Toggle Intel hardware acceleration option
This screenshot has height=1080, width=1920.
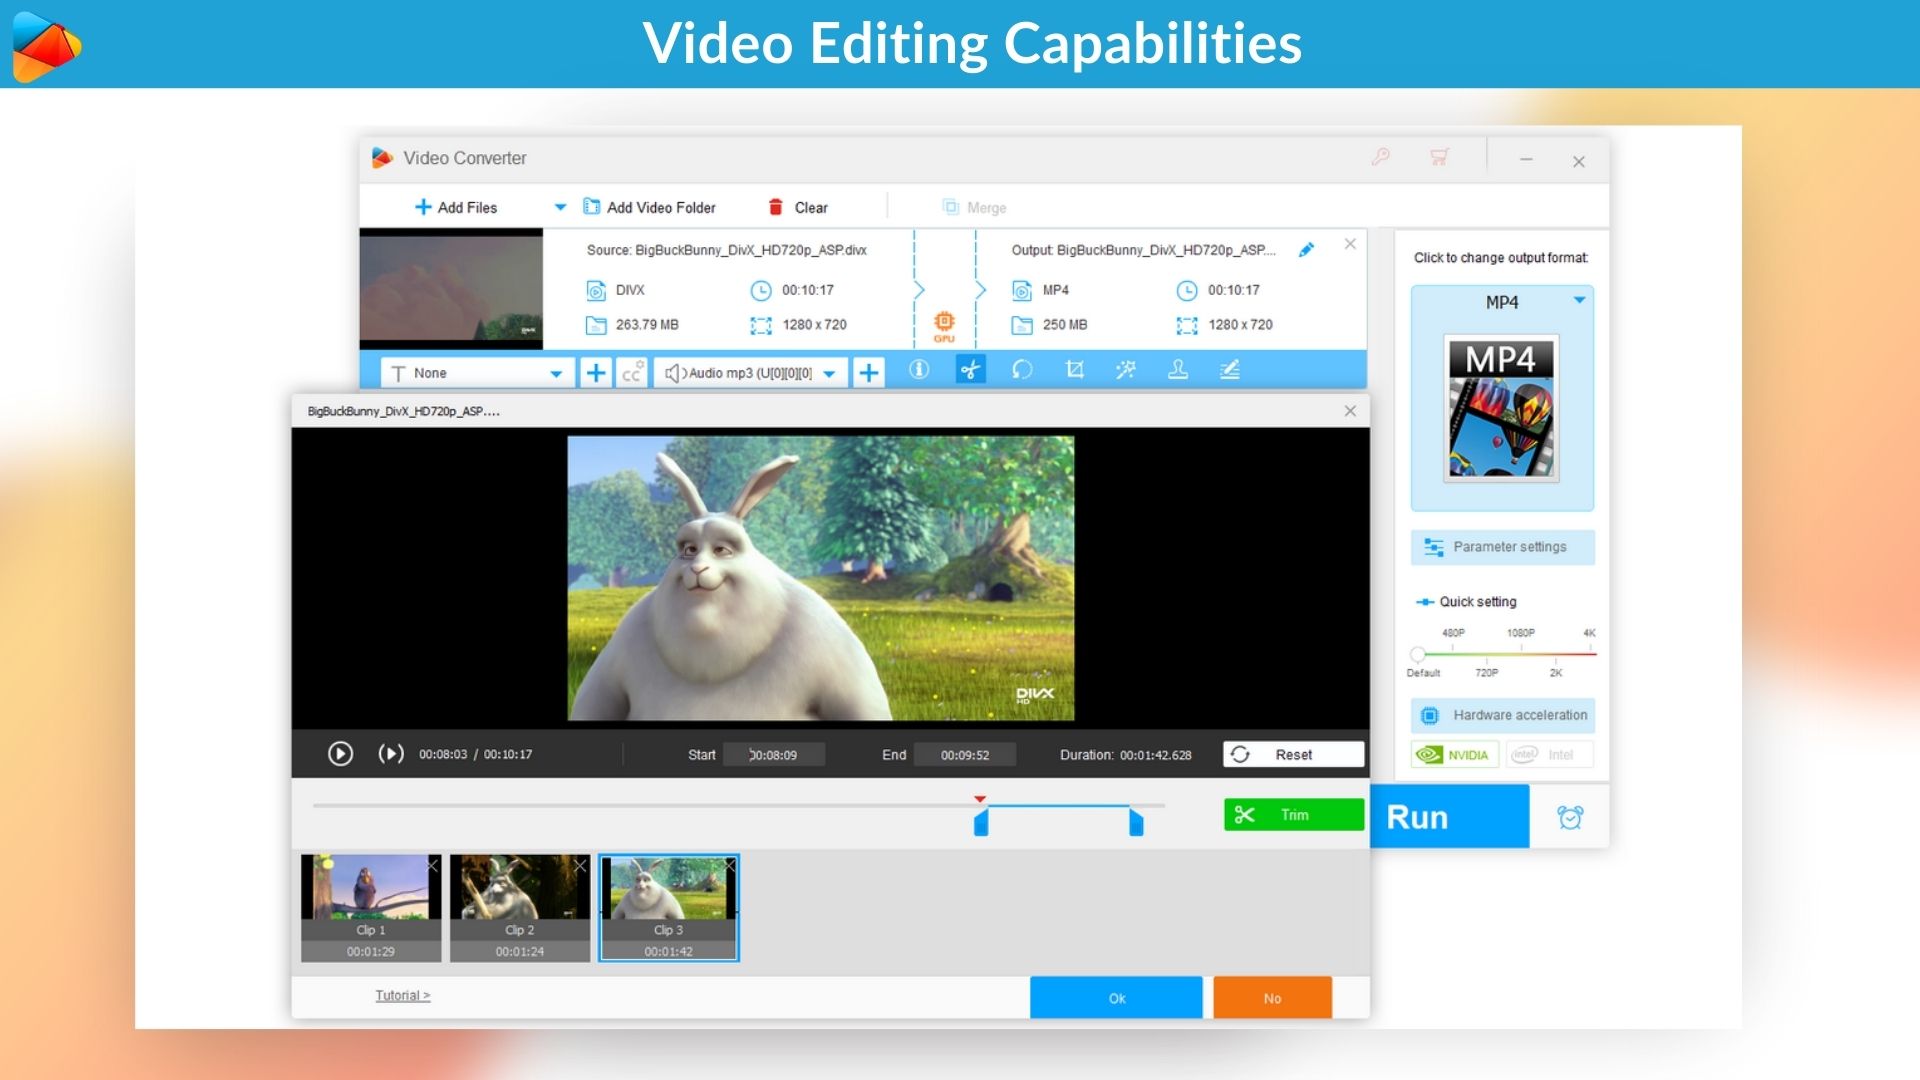[1549, 755]
